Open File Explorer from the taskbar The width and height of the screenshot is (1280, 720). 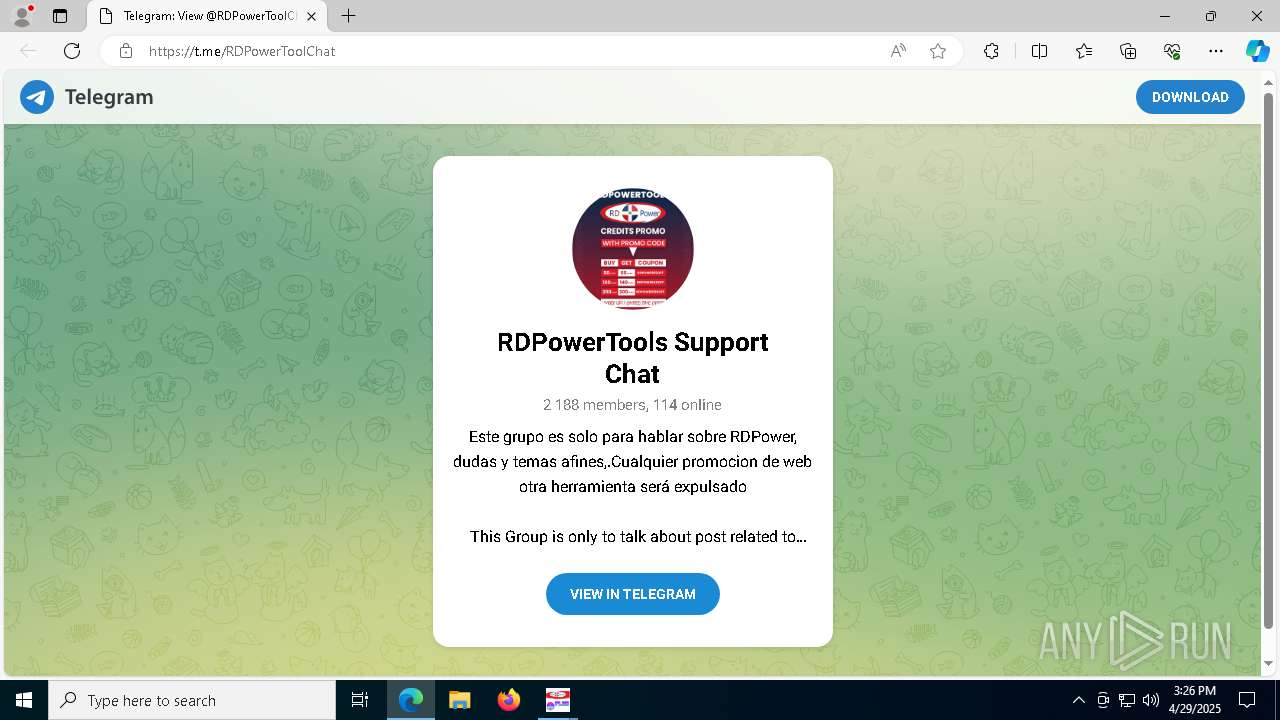459,700
